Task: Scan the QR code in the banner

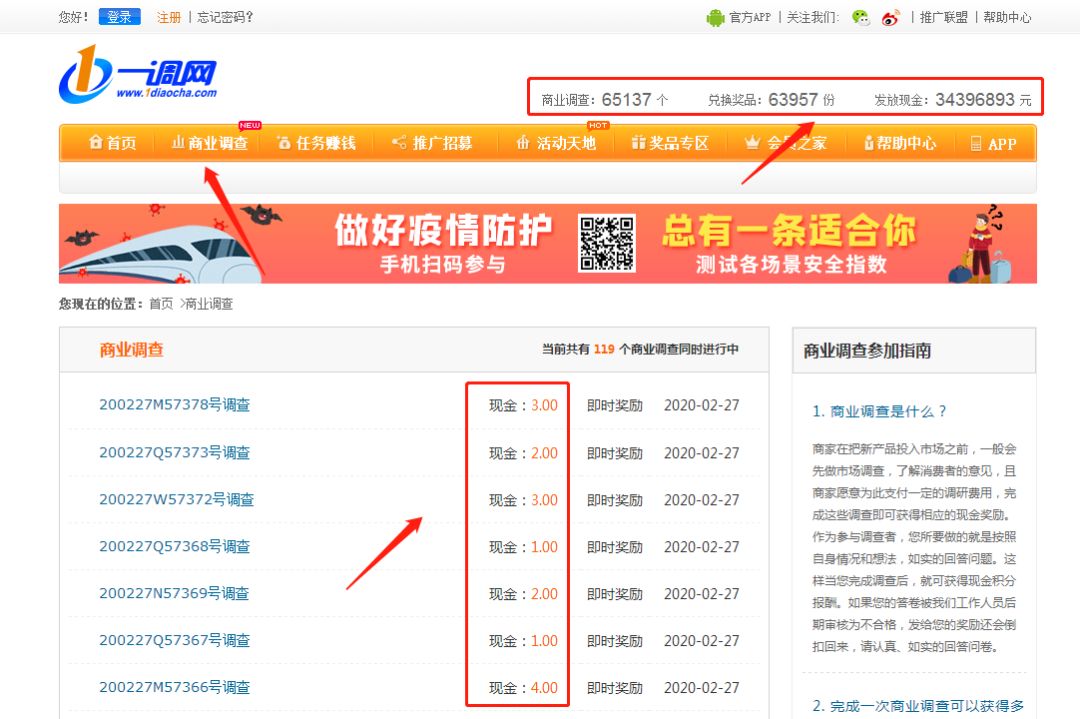Action: [607, 243]
